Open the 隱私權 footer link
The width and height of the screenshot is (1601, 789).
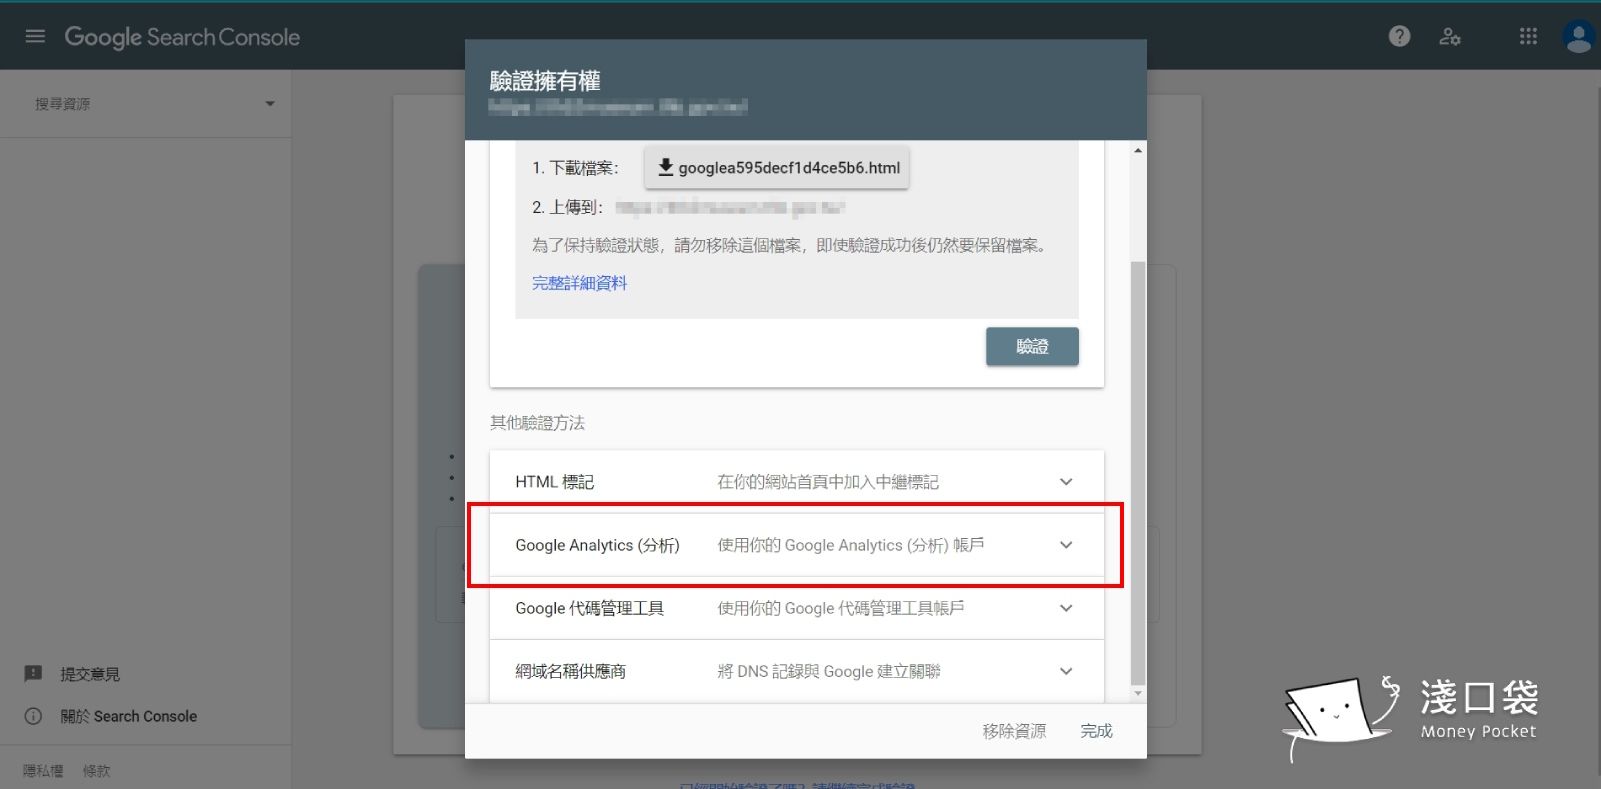43,771
